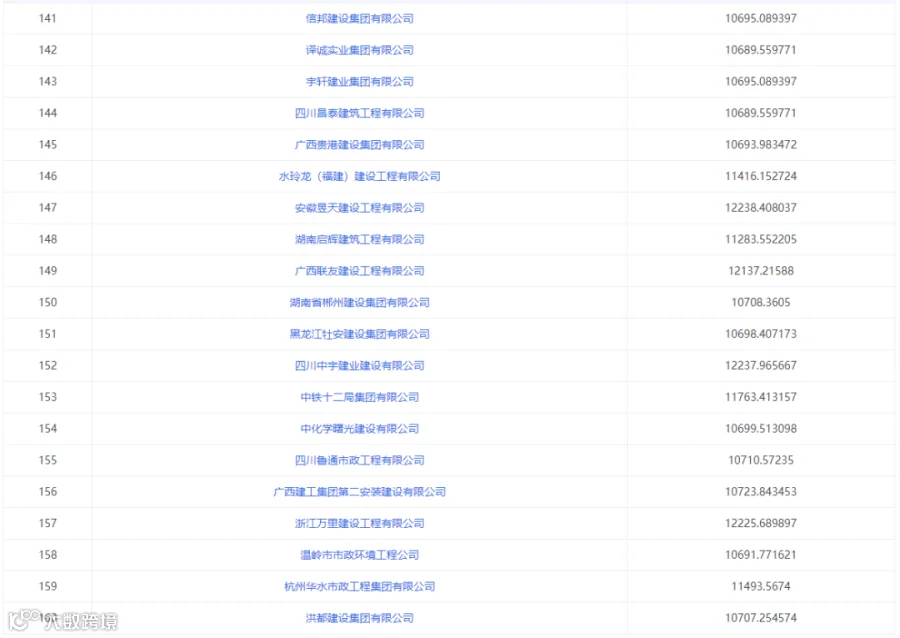
Task: Select row number 148
Action: click(48, 239)
